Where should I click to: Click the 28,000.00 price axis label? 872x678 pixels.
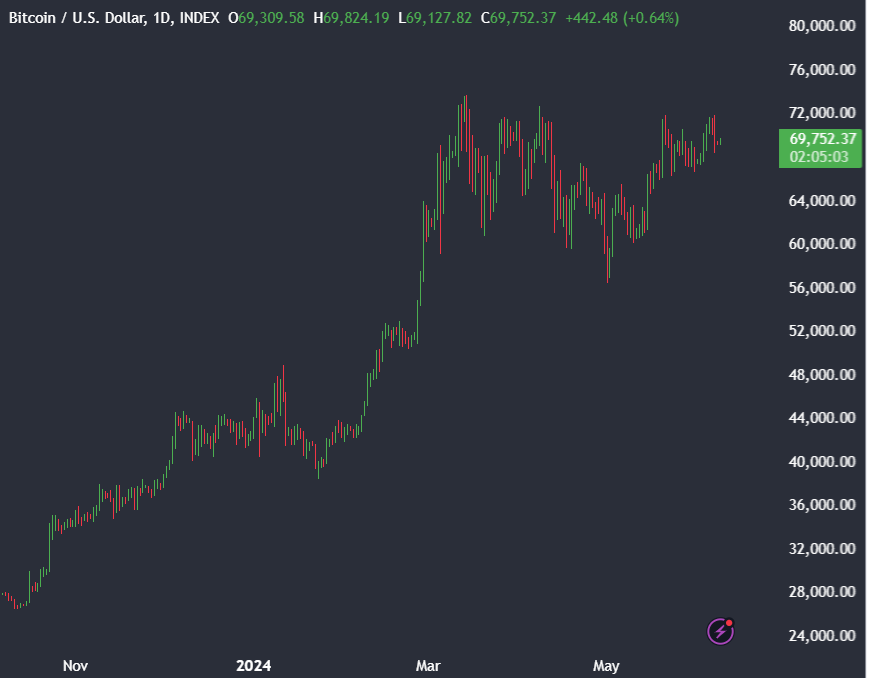[822, 592]
